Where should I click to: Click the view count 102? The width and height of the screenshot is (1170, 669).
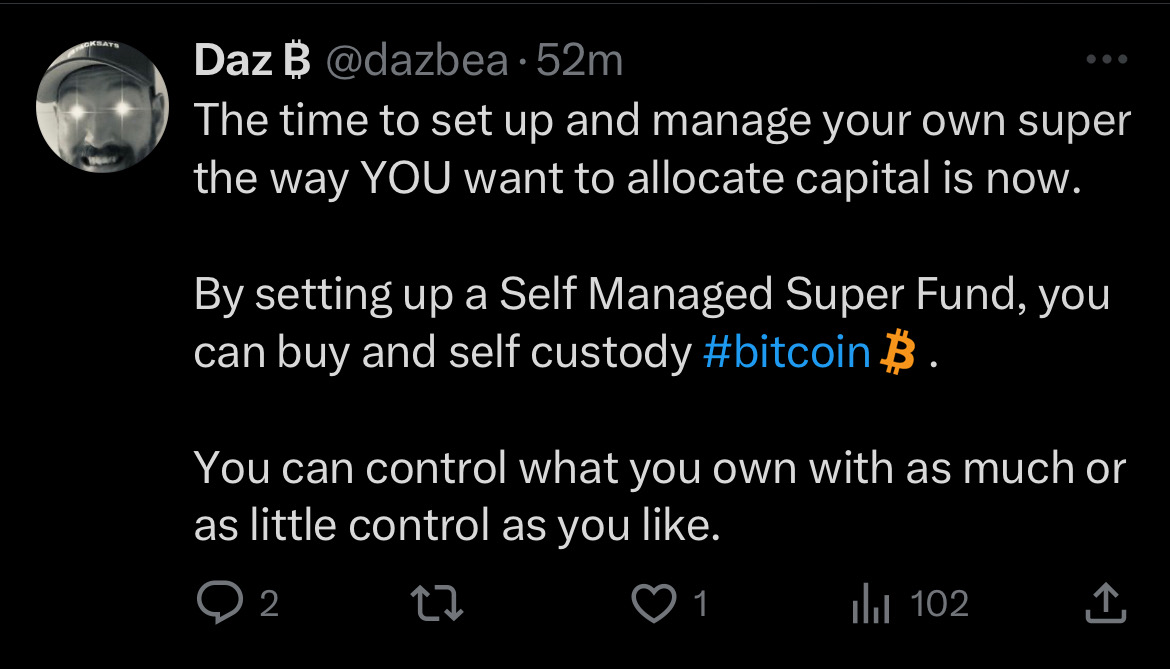tap(940, 604)
